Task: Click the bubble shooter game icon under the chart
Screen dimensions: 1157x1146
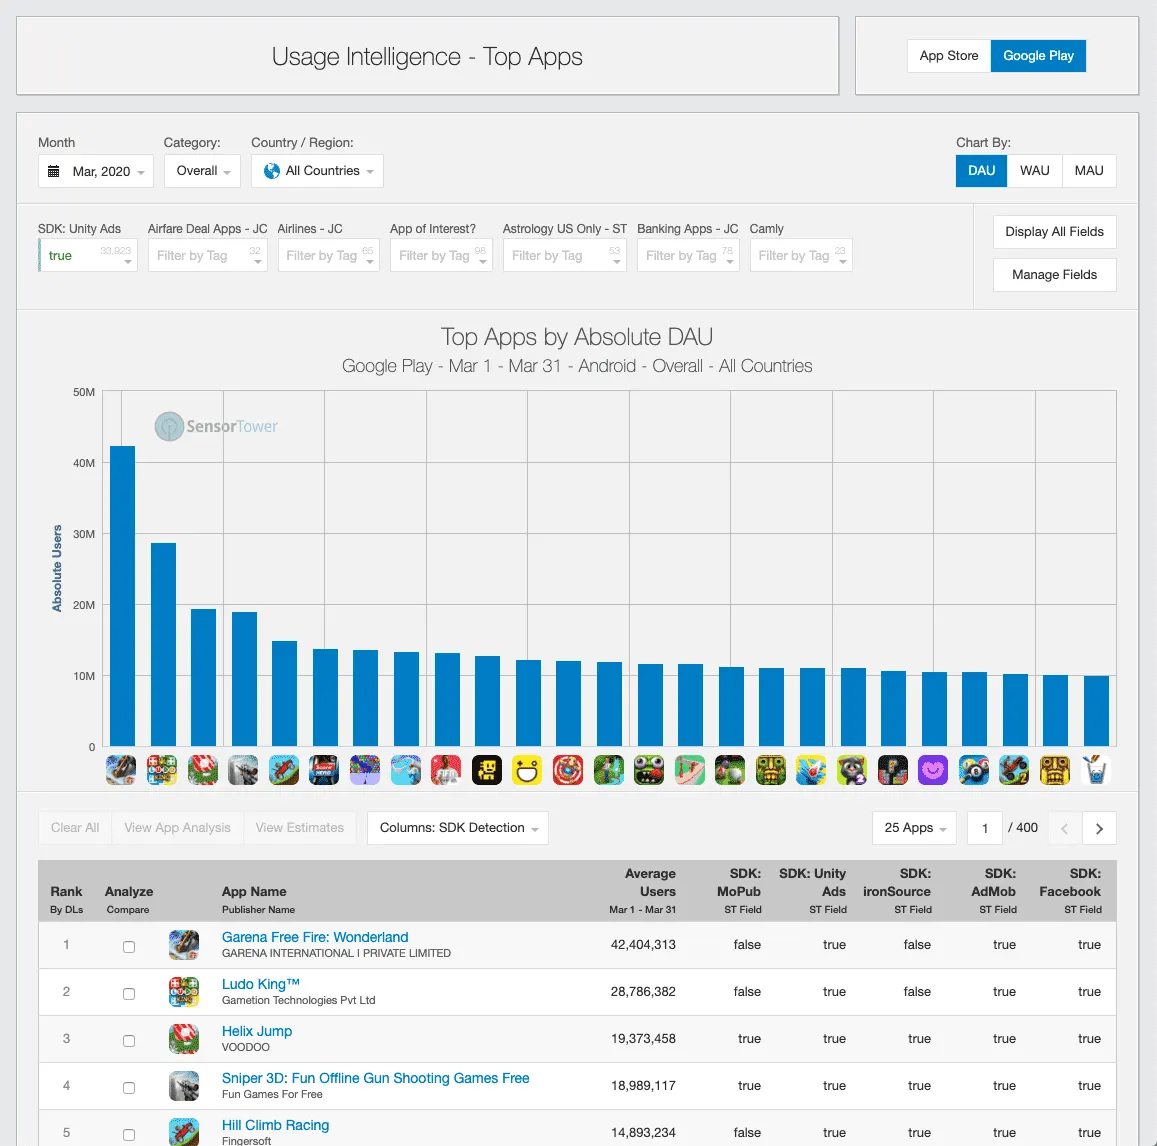Action: 365,770
